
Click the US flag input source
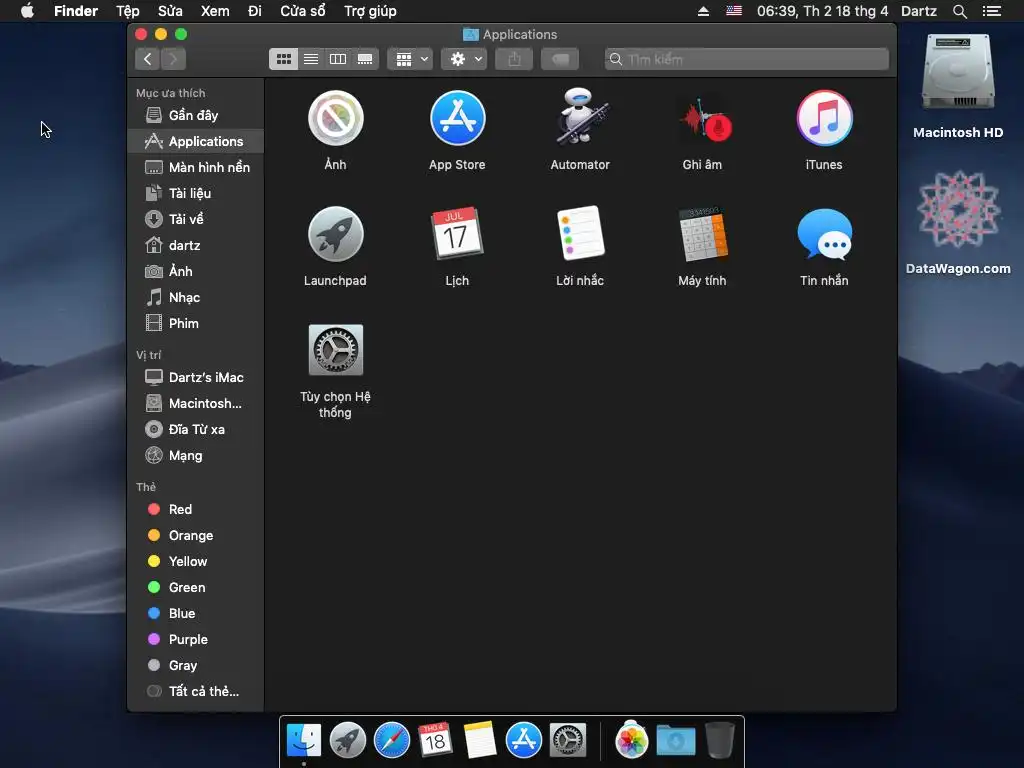tap(734, 10)
